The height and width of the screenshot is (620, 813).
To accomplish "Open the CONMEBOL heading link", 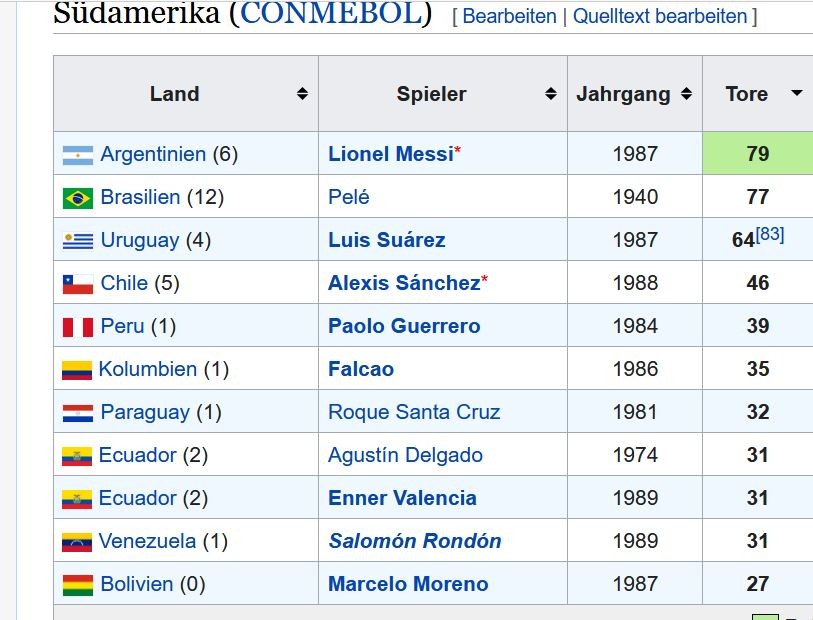I will 331,13.
